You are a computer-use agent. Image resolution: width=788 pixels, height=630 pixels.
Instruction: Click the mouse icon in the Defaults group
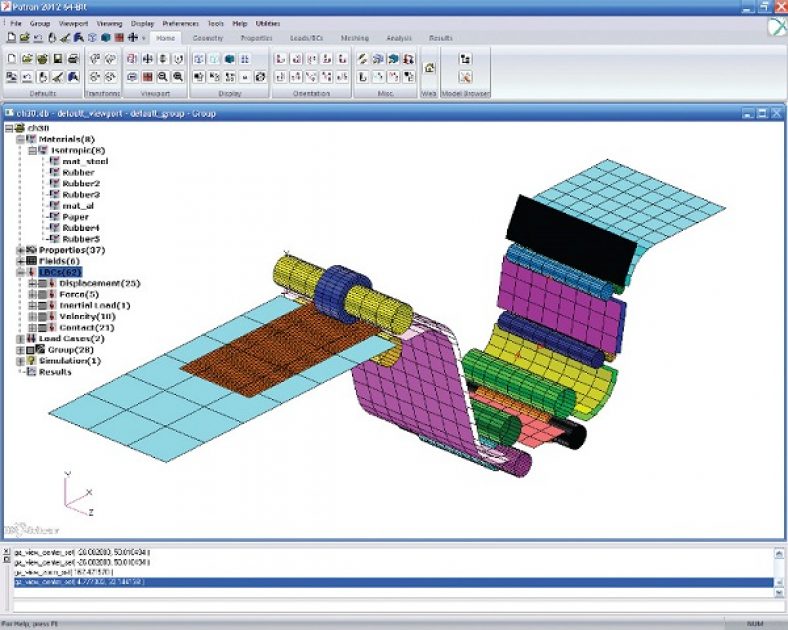(x=43, y=77)
